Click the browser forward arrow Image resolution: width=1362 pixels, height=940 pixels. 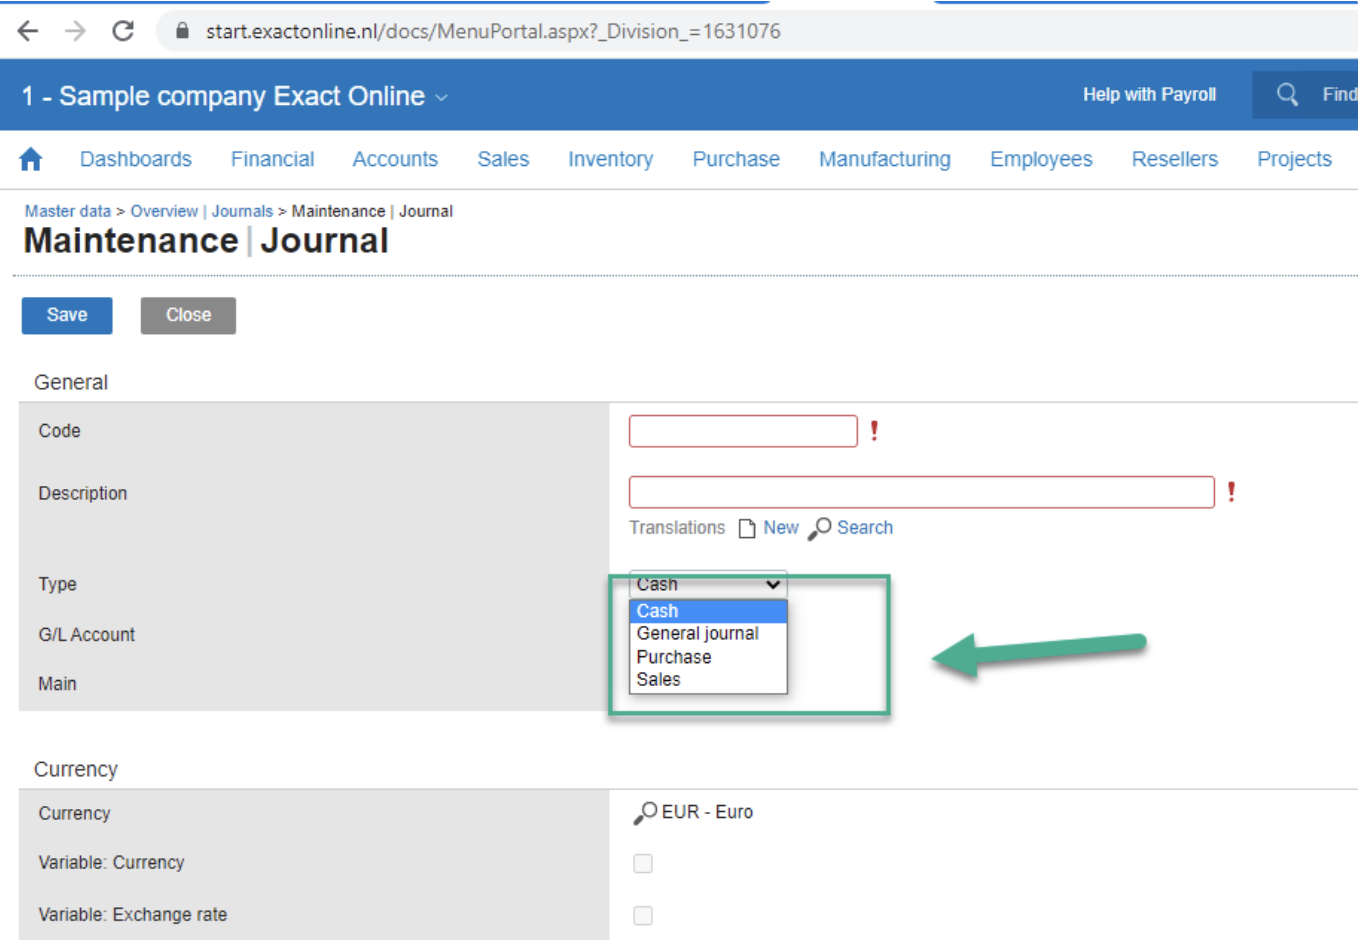[75, 31]
